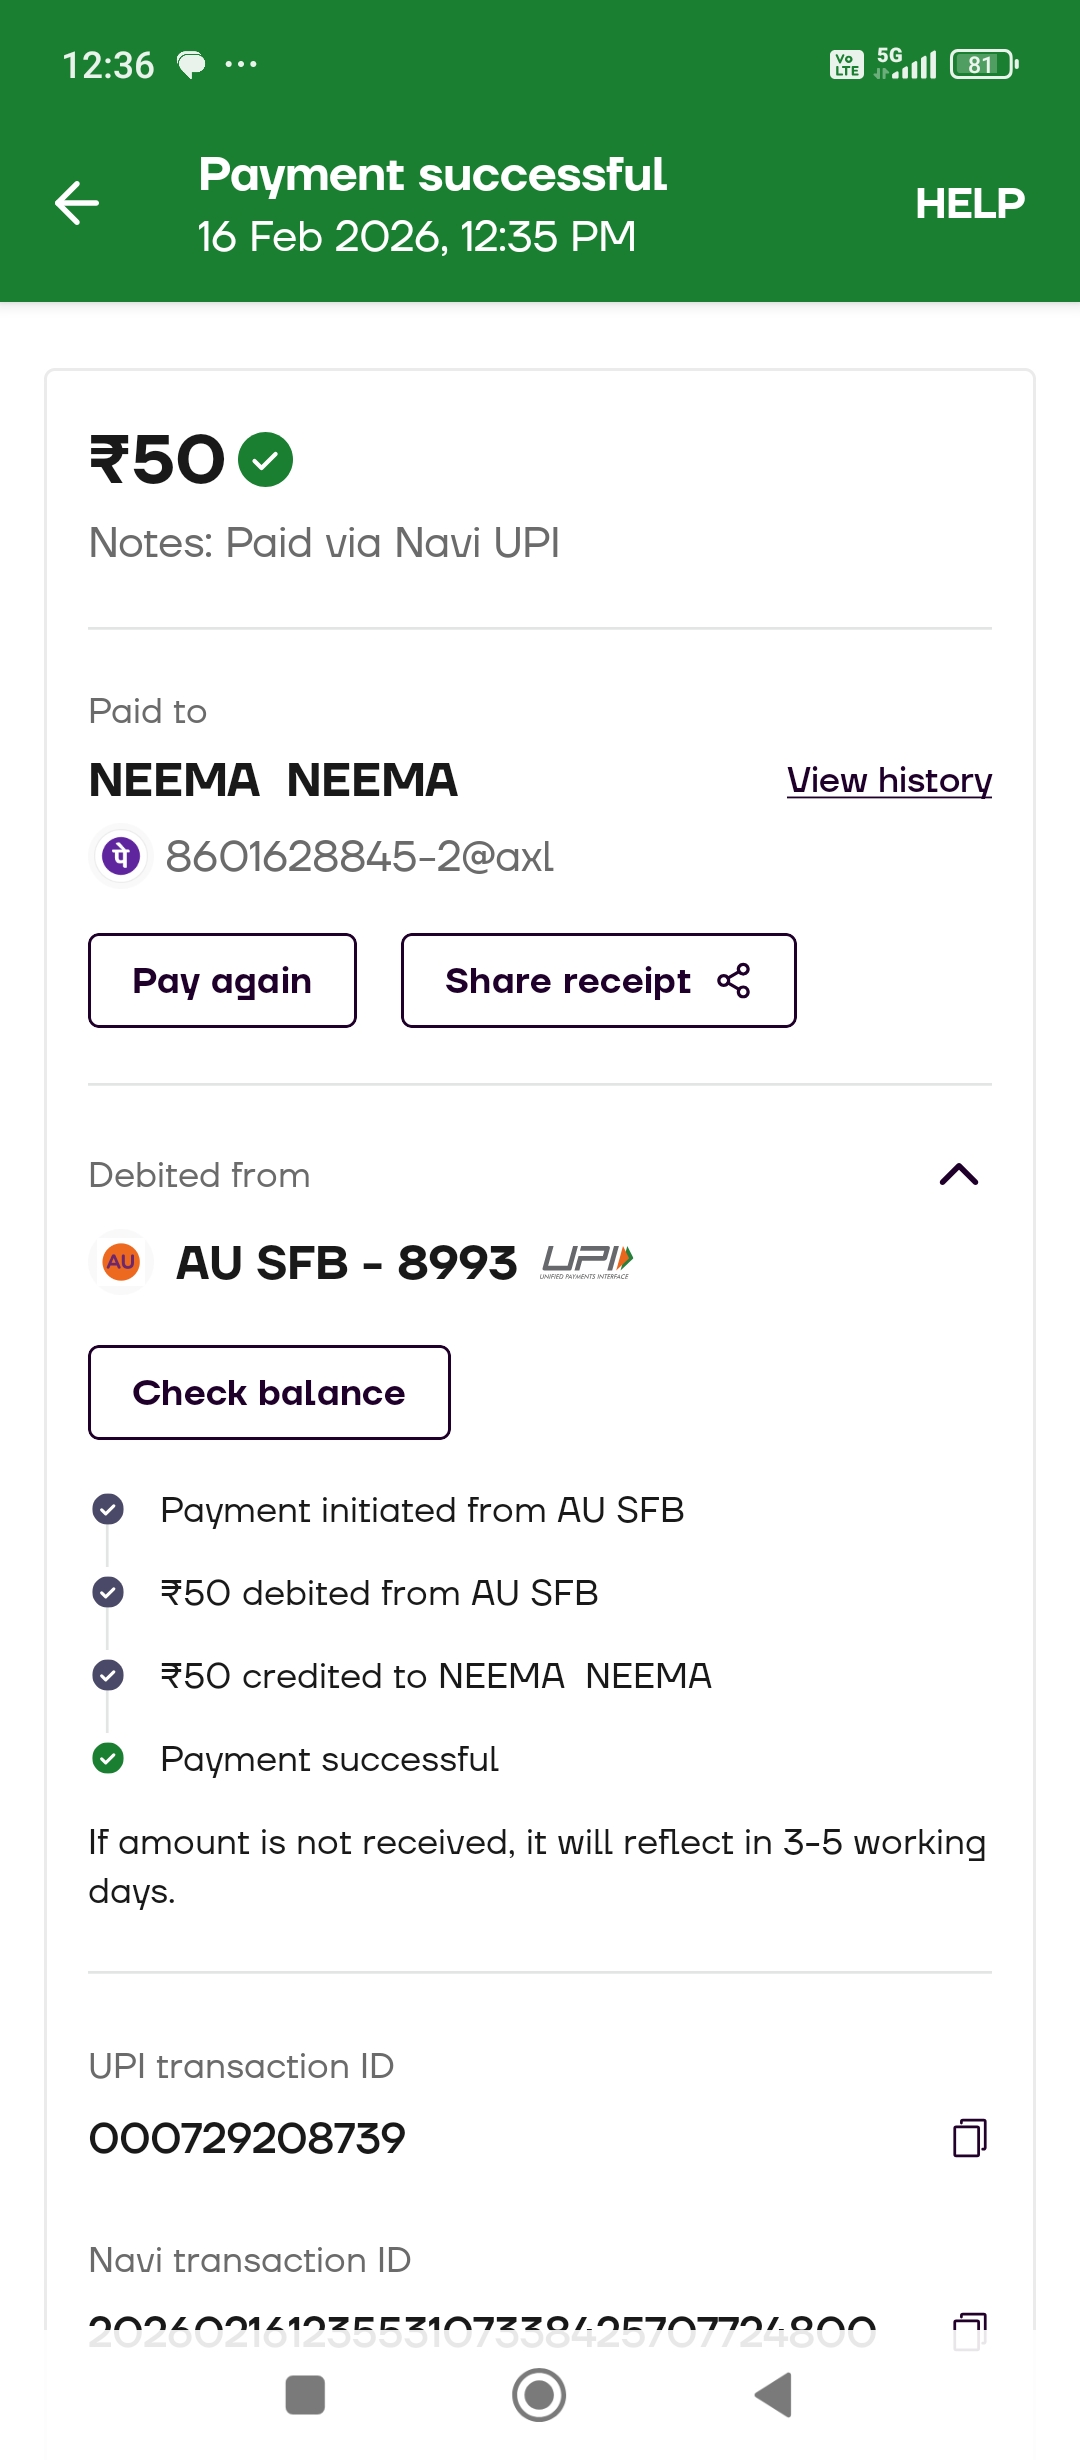Tap the green payment success checkmark
This screenshot has width=1080, height=2460.
[x=265, y=460]
